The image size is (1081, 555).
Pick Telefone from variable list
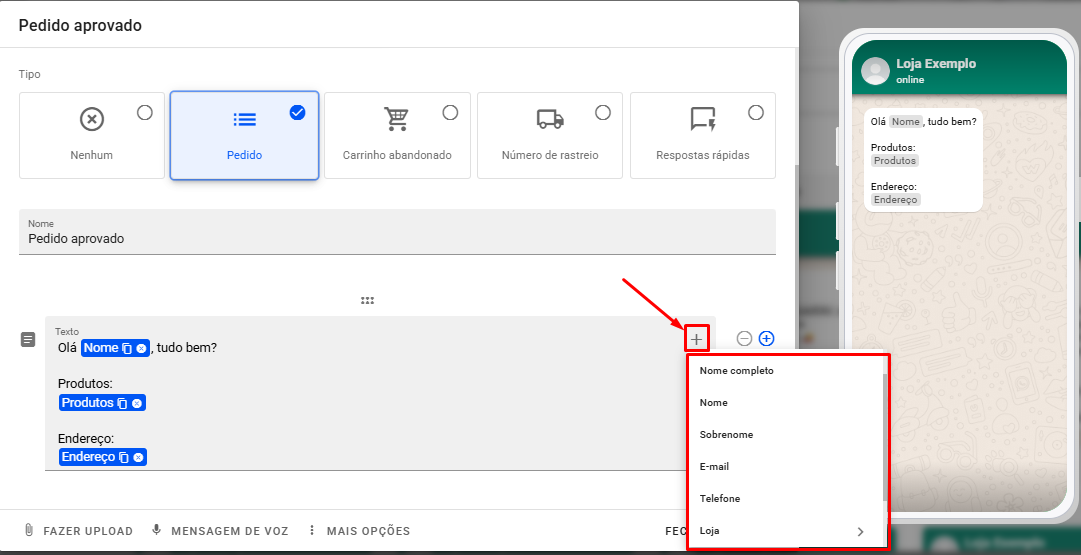coord(720,499)
